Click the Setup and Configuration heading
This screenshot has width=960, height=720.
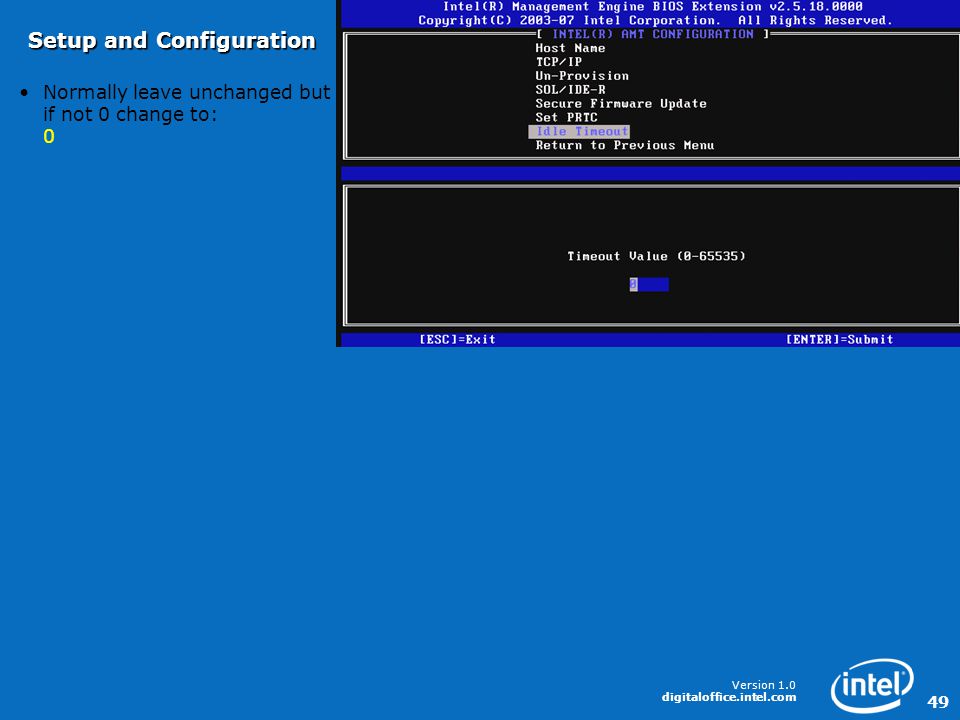[x=171, y=40]
